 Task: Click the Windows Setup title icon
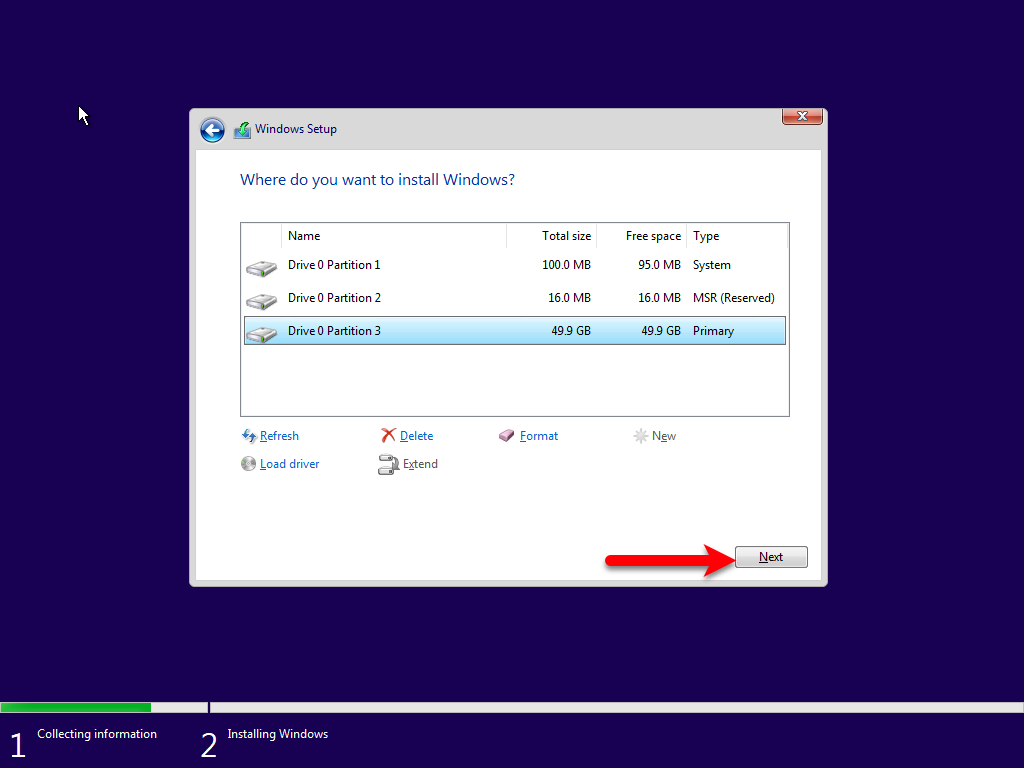pos(242,130)
